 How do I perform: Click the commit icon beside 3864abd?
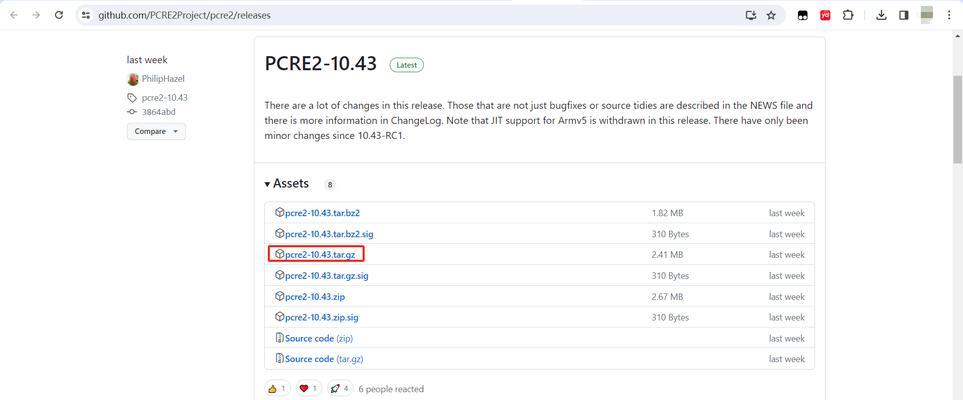click(132, 112)
